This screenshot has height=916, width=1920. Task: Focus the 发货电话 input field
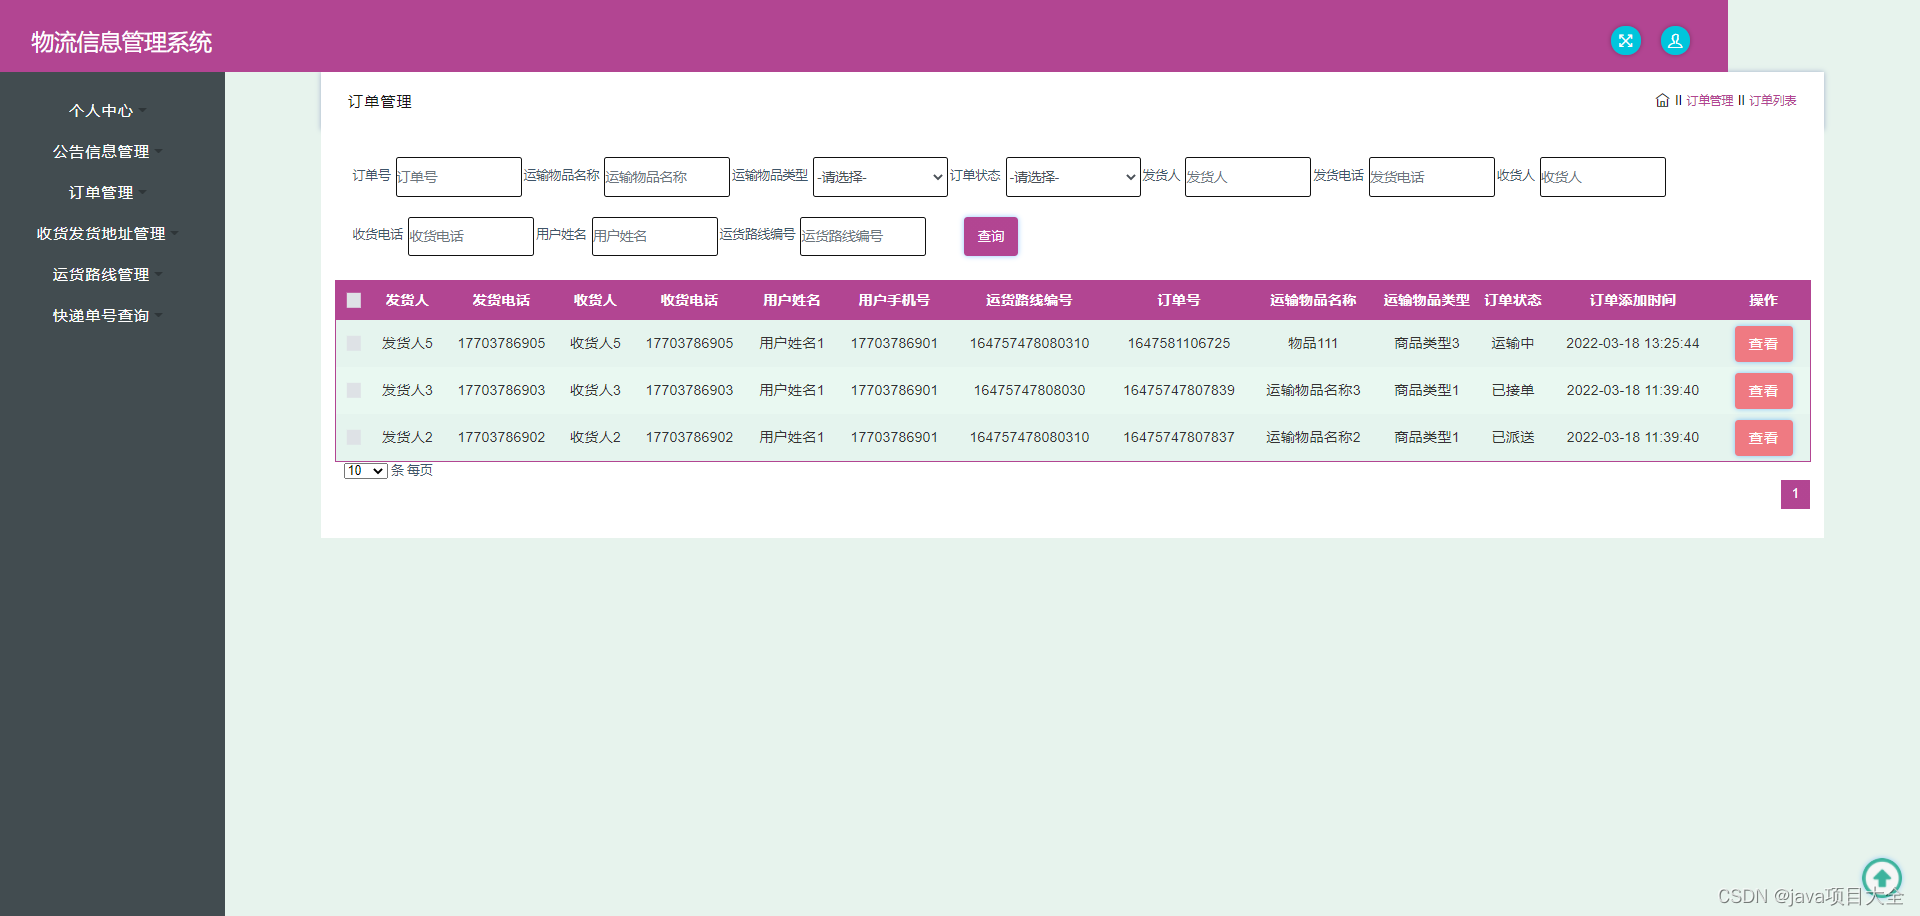tap(1432, 177)
